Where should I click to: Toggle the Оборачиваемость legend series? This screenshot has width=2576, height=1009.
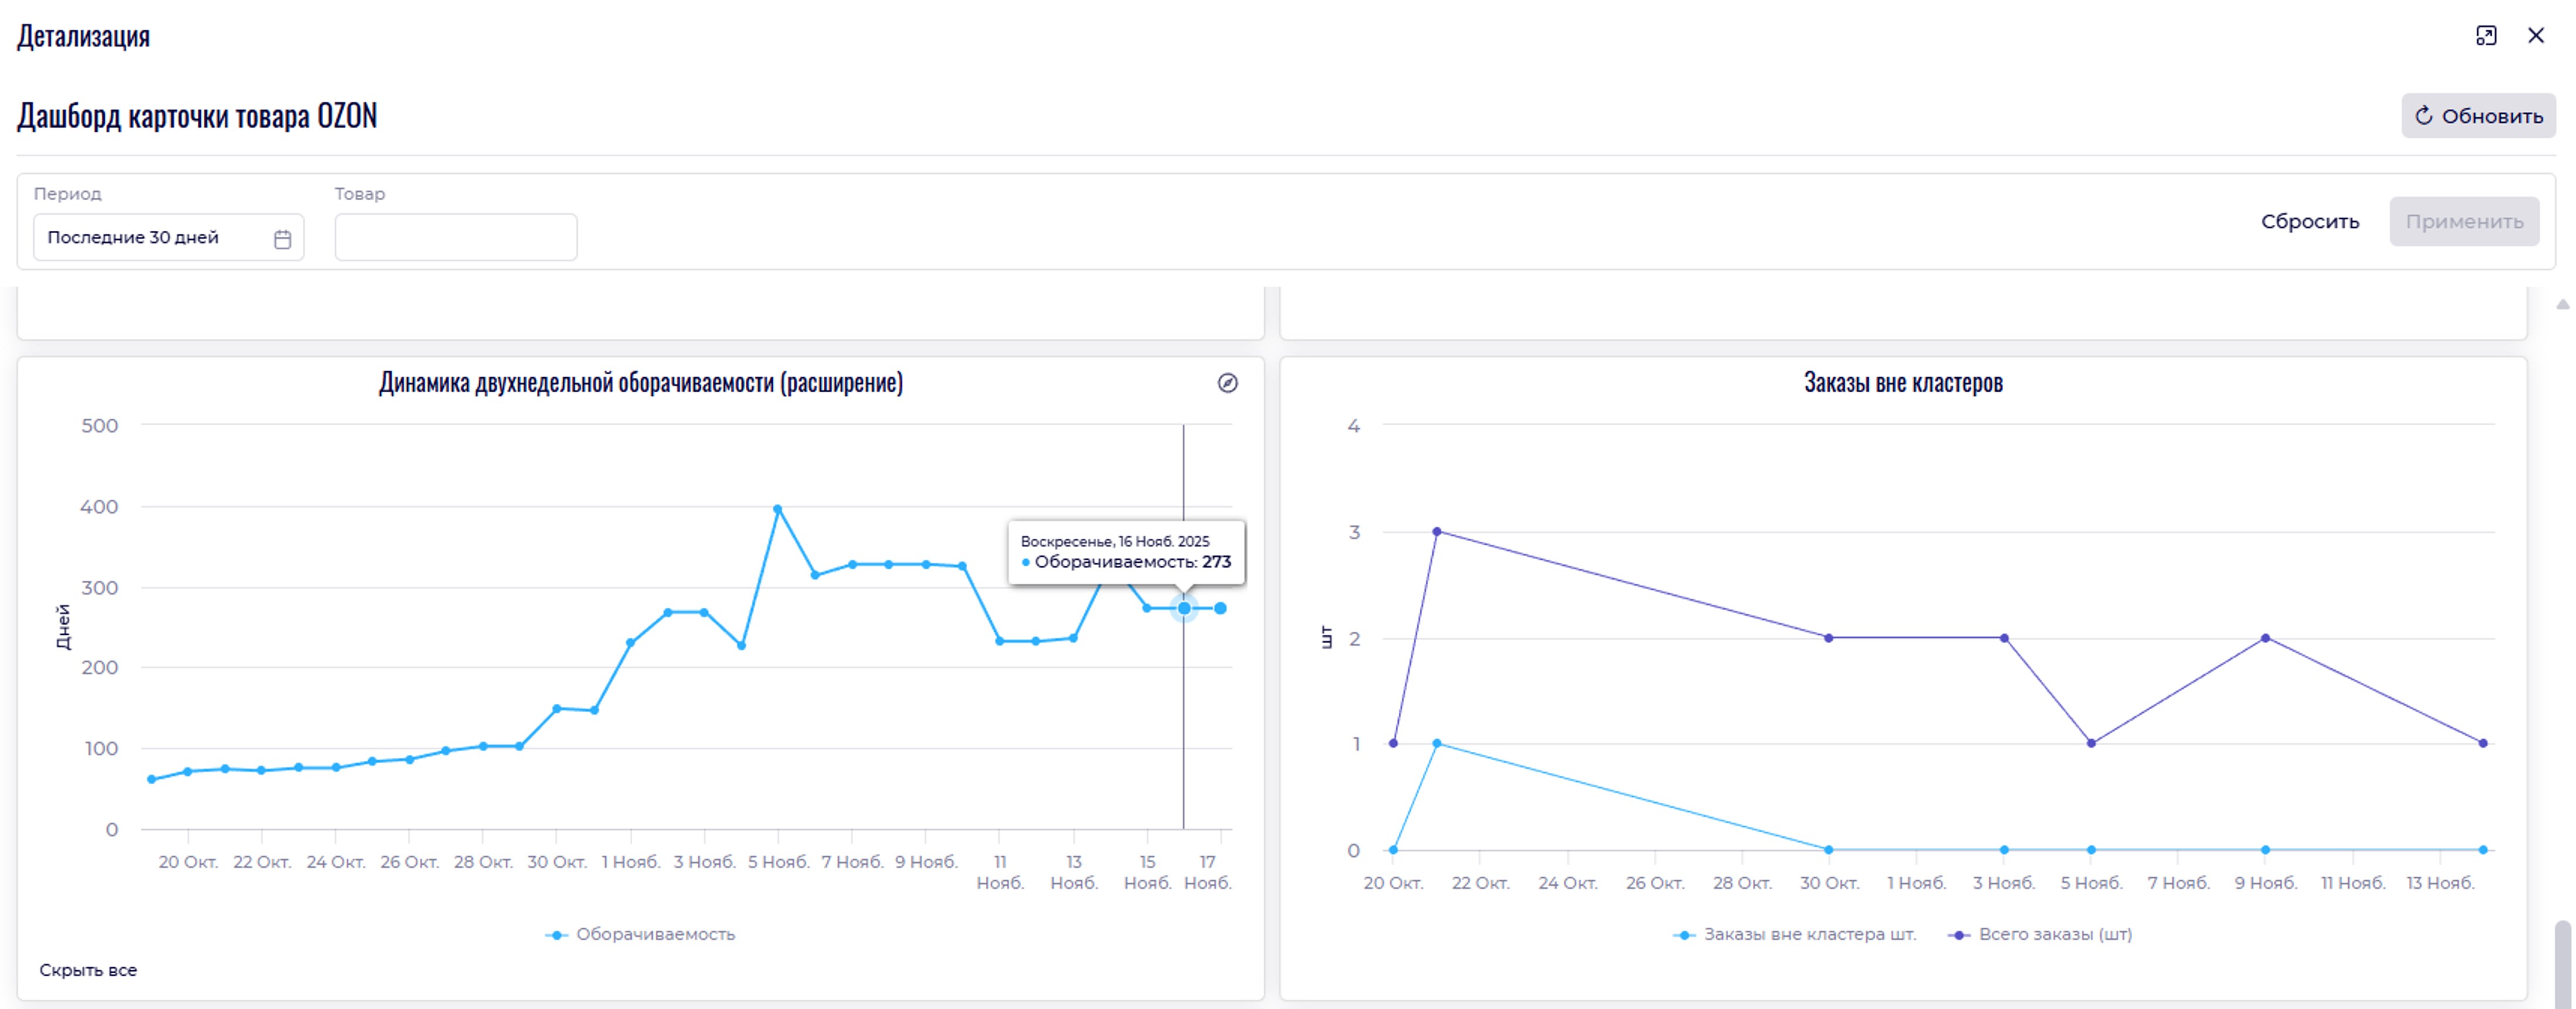[640, 934]
